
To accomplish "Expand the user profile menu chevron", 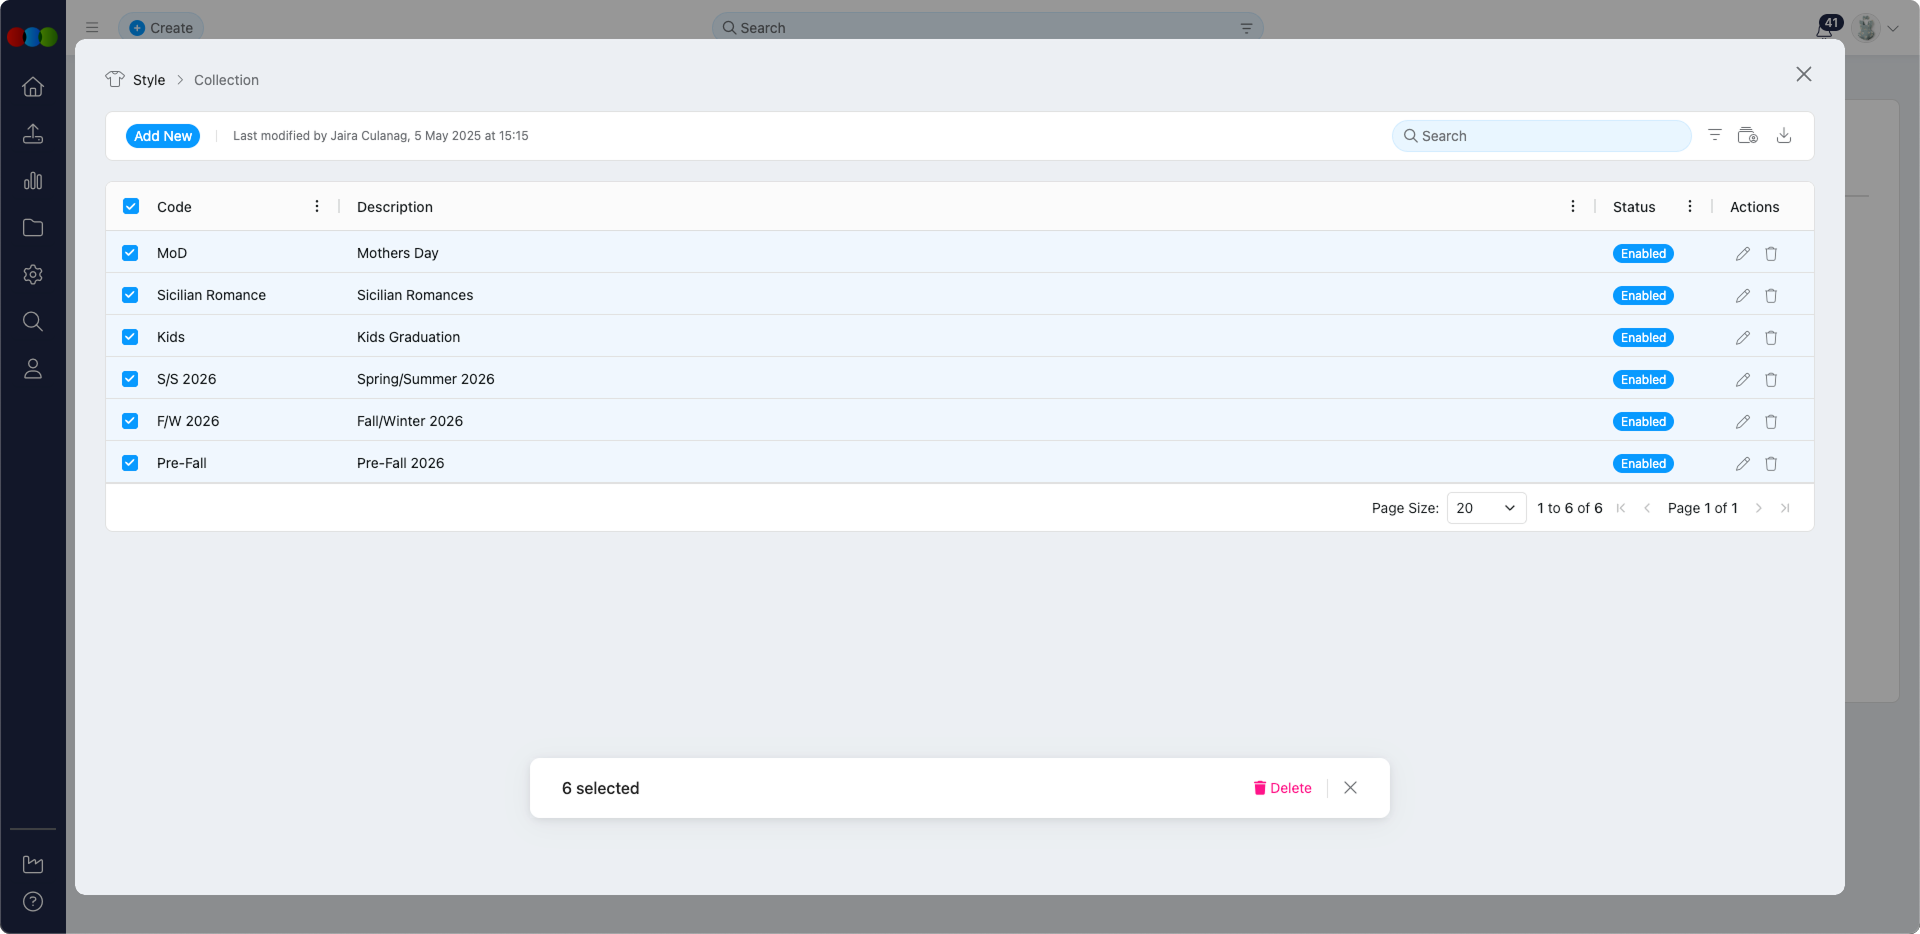I will pos(1893,29).
